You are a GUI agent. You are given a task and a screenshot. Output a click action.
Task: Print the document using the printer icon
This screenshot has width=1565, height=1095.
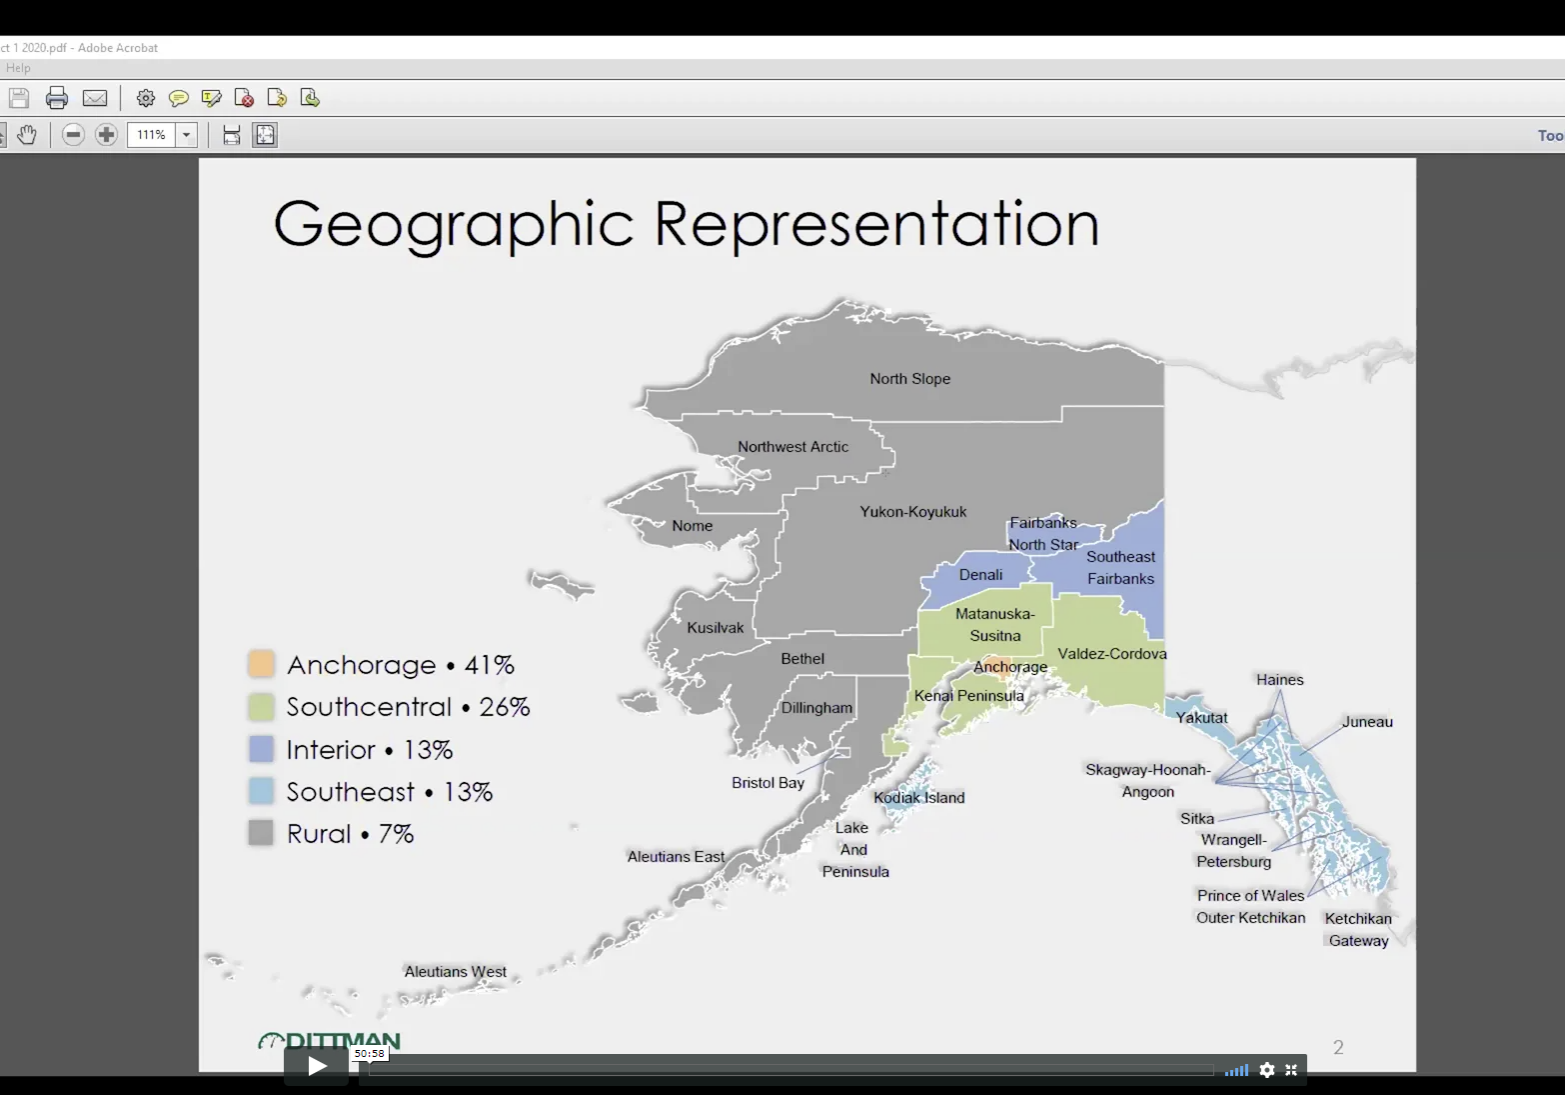click(57, 98)
